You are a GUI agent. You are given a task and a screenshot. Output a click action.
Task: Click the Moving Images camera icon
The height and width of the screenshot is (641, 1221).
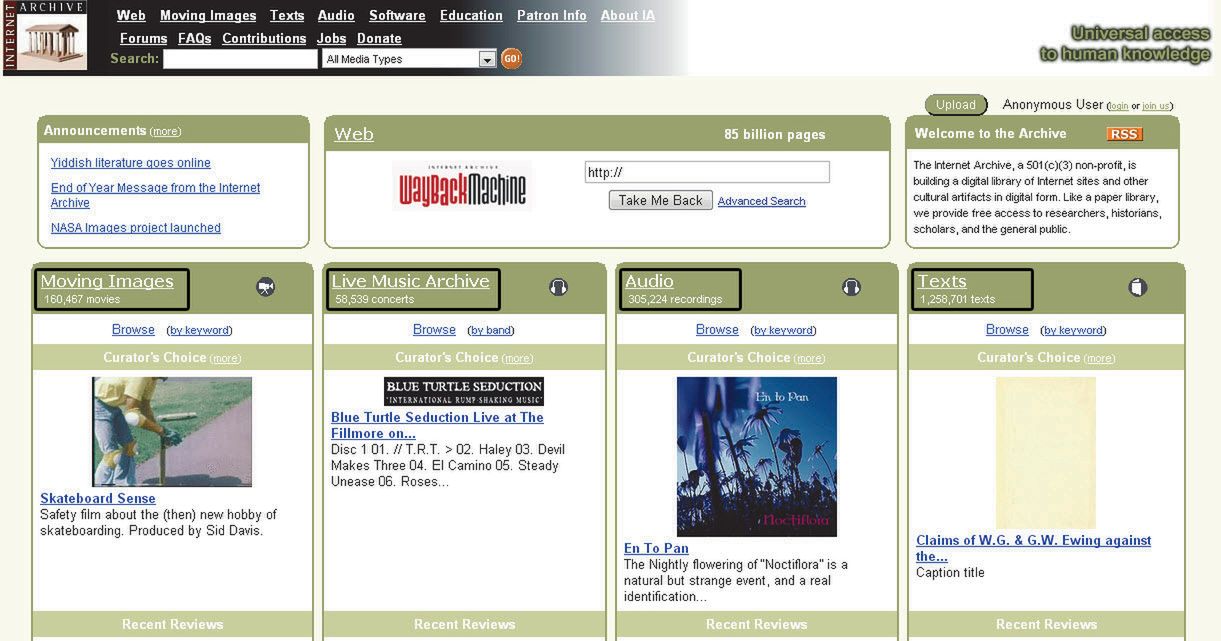pyautogui.click(x=265, y=287)
